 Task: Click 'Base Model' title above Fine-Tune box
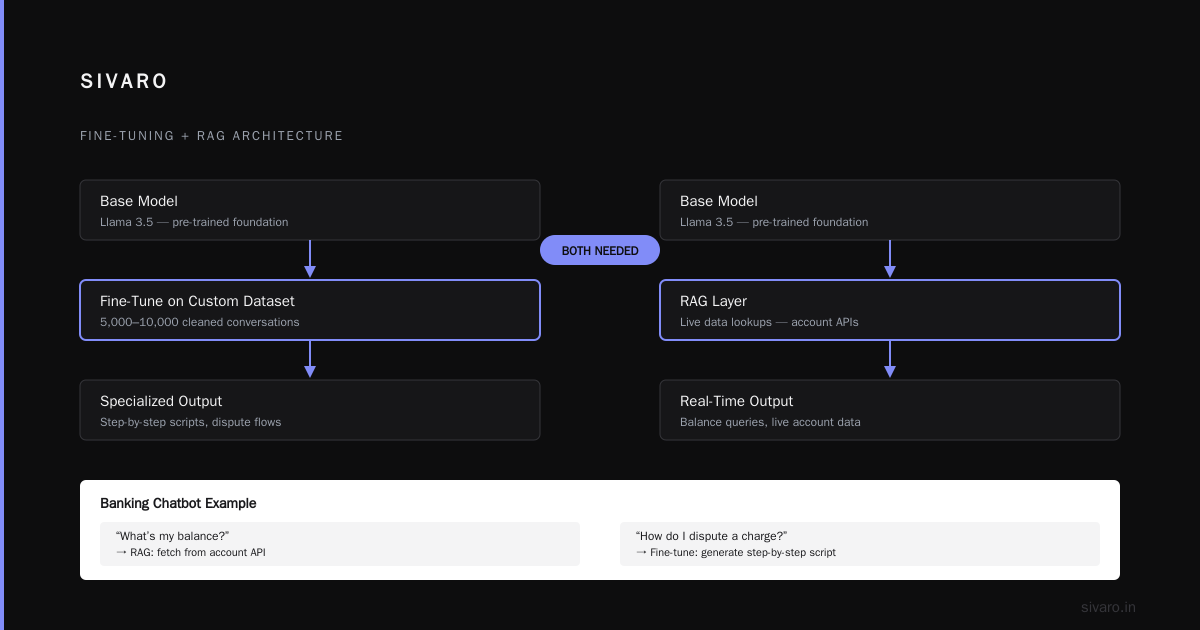[x=139, y=201]
